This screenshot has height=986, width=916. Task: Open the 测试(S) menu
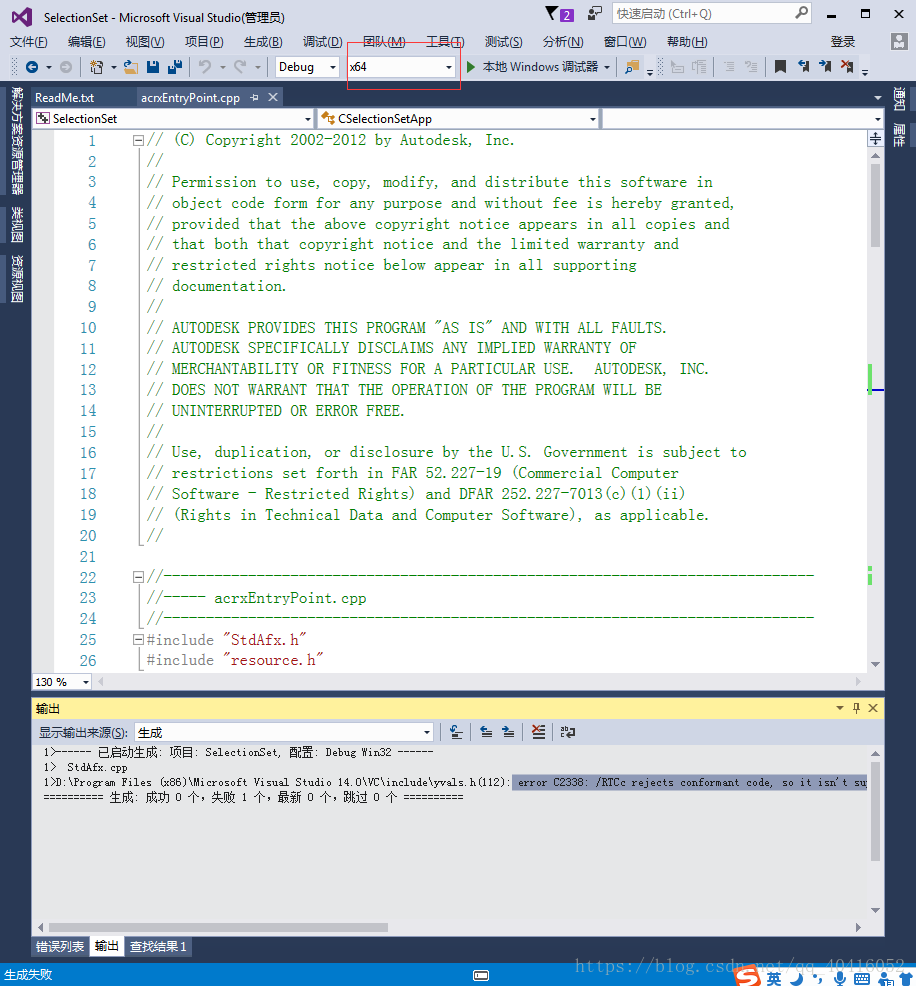tap(504, 42)
